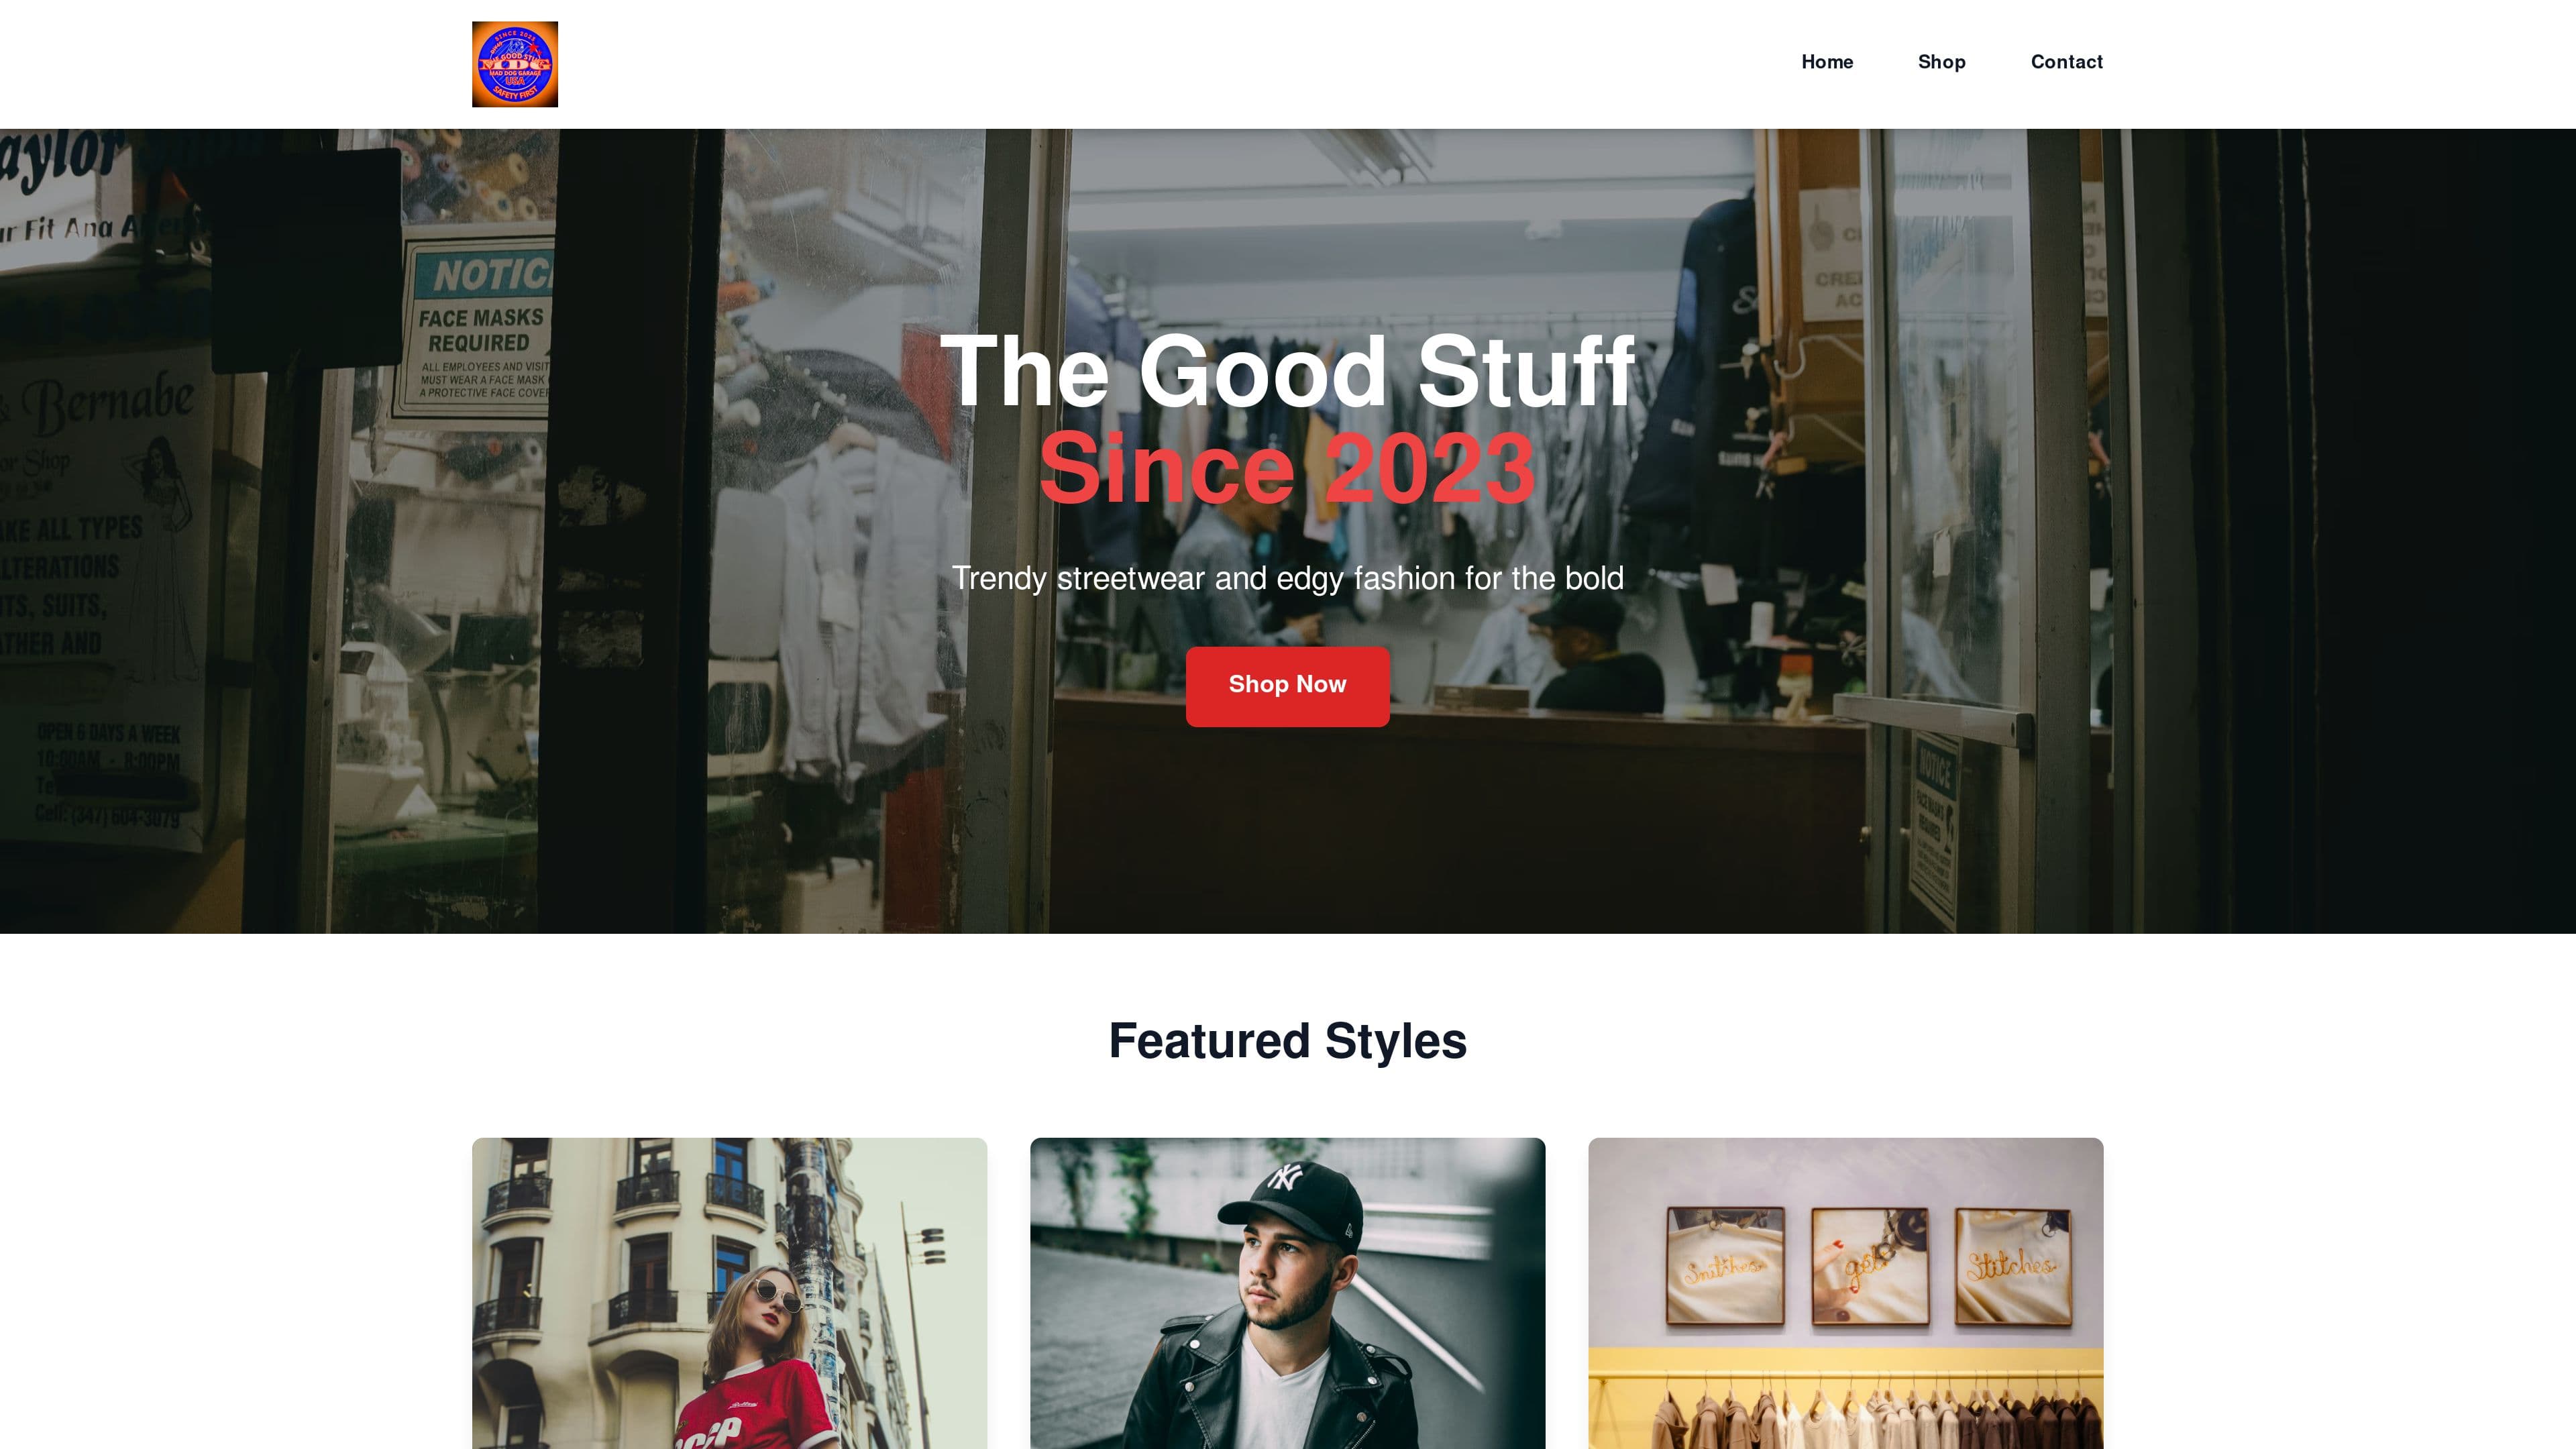Click the 'The Good Stuff' headline
The image size is (2576, 1449).
pyautogui.click(x=1287, y=371)
